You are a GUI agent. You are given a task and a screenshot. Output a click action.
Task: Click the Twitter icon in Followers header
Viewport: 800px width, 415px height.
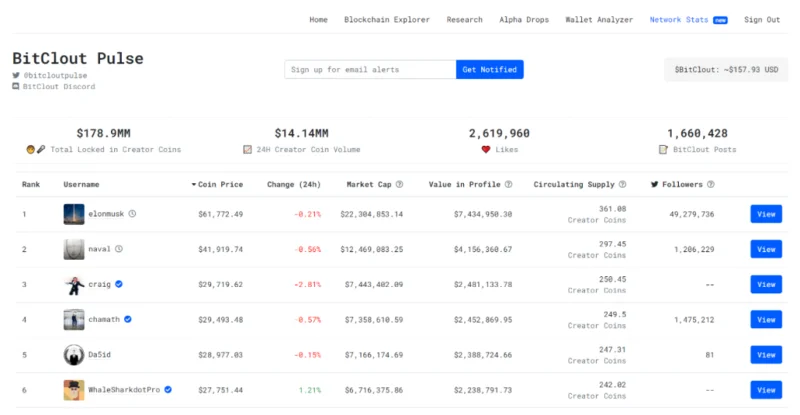coord(655,184)
